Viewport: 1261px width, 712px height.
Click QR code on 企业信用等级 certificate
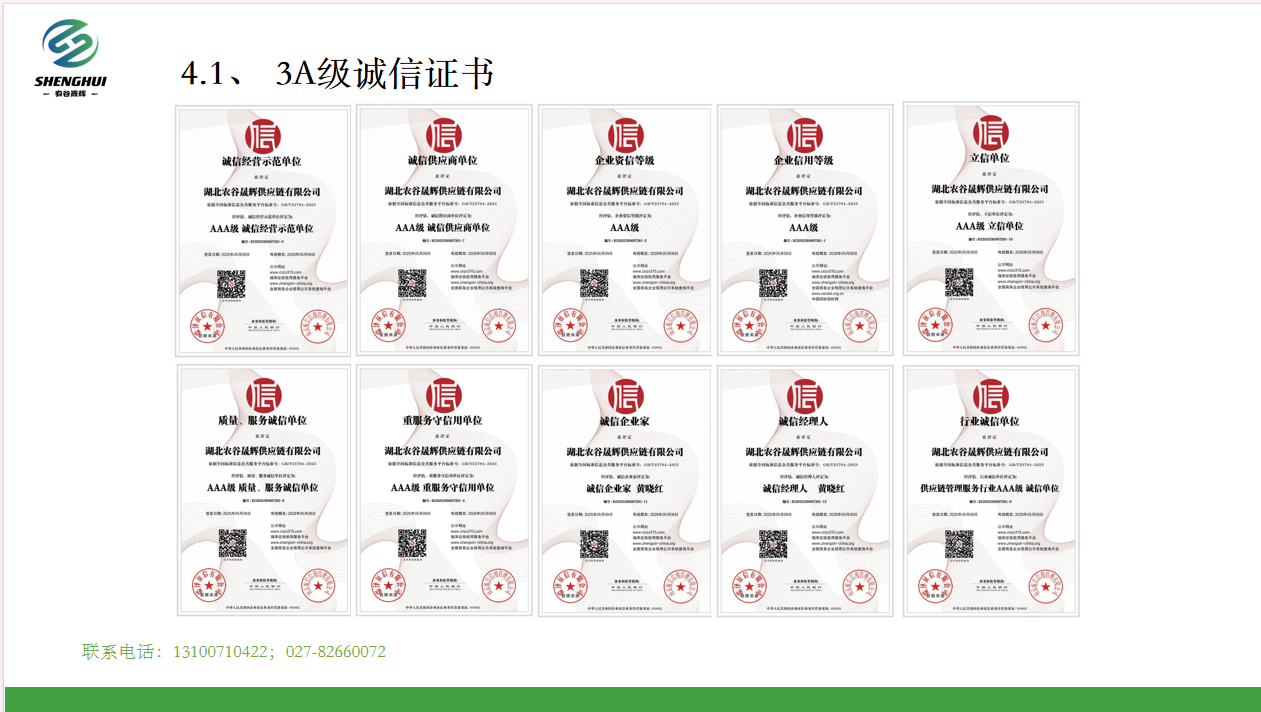pos(772,283)
